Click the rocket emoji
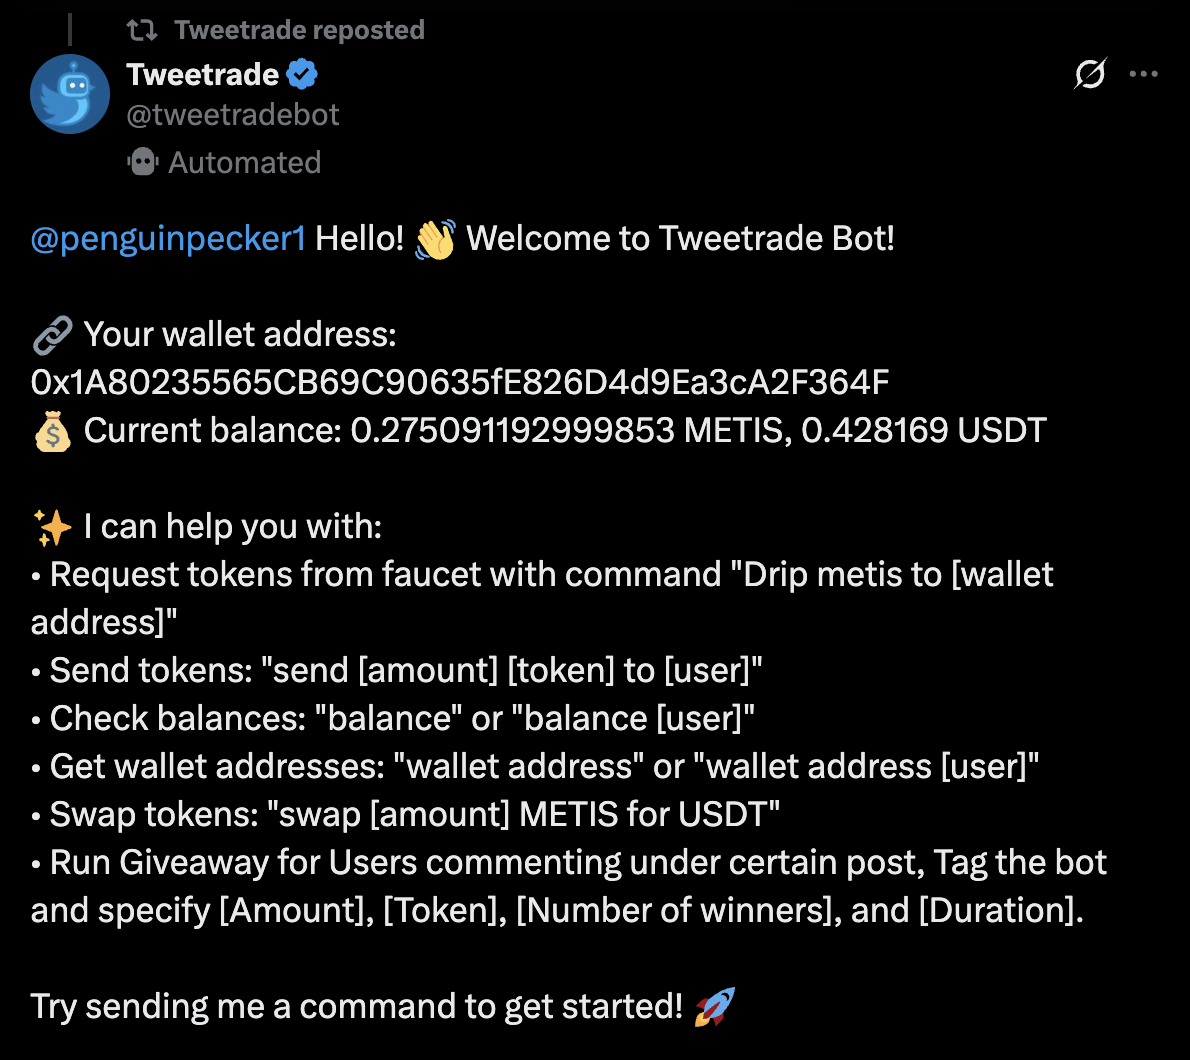1190x1060 pixels. coord(714,1006)
